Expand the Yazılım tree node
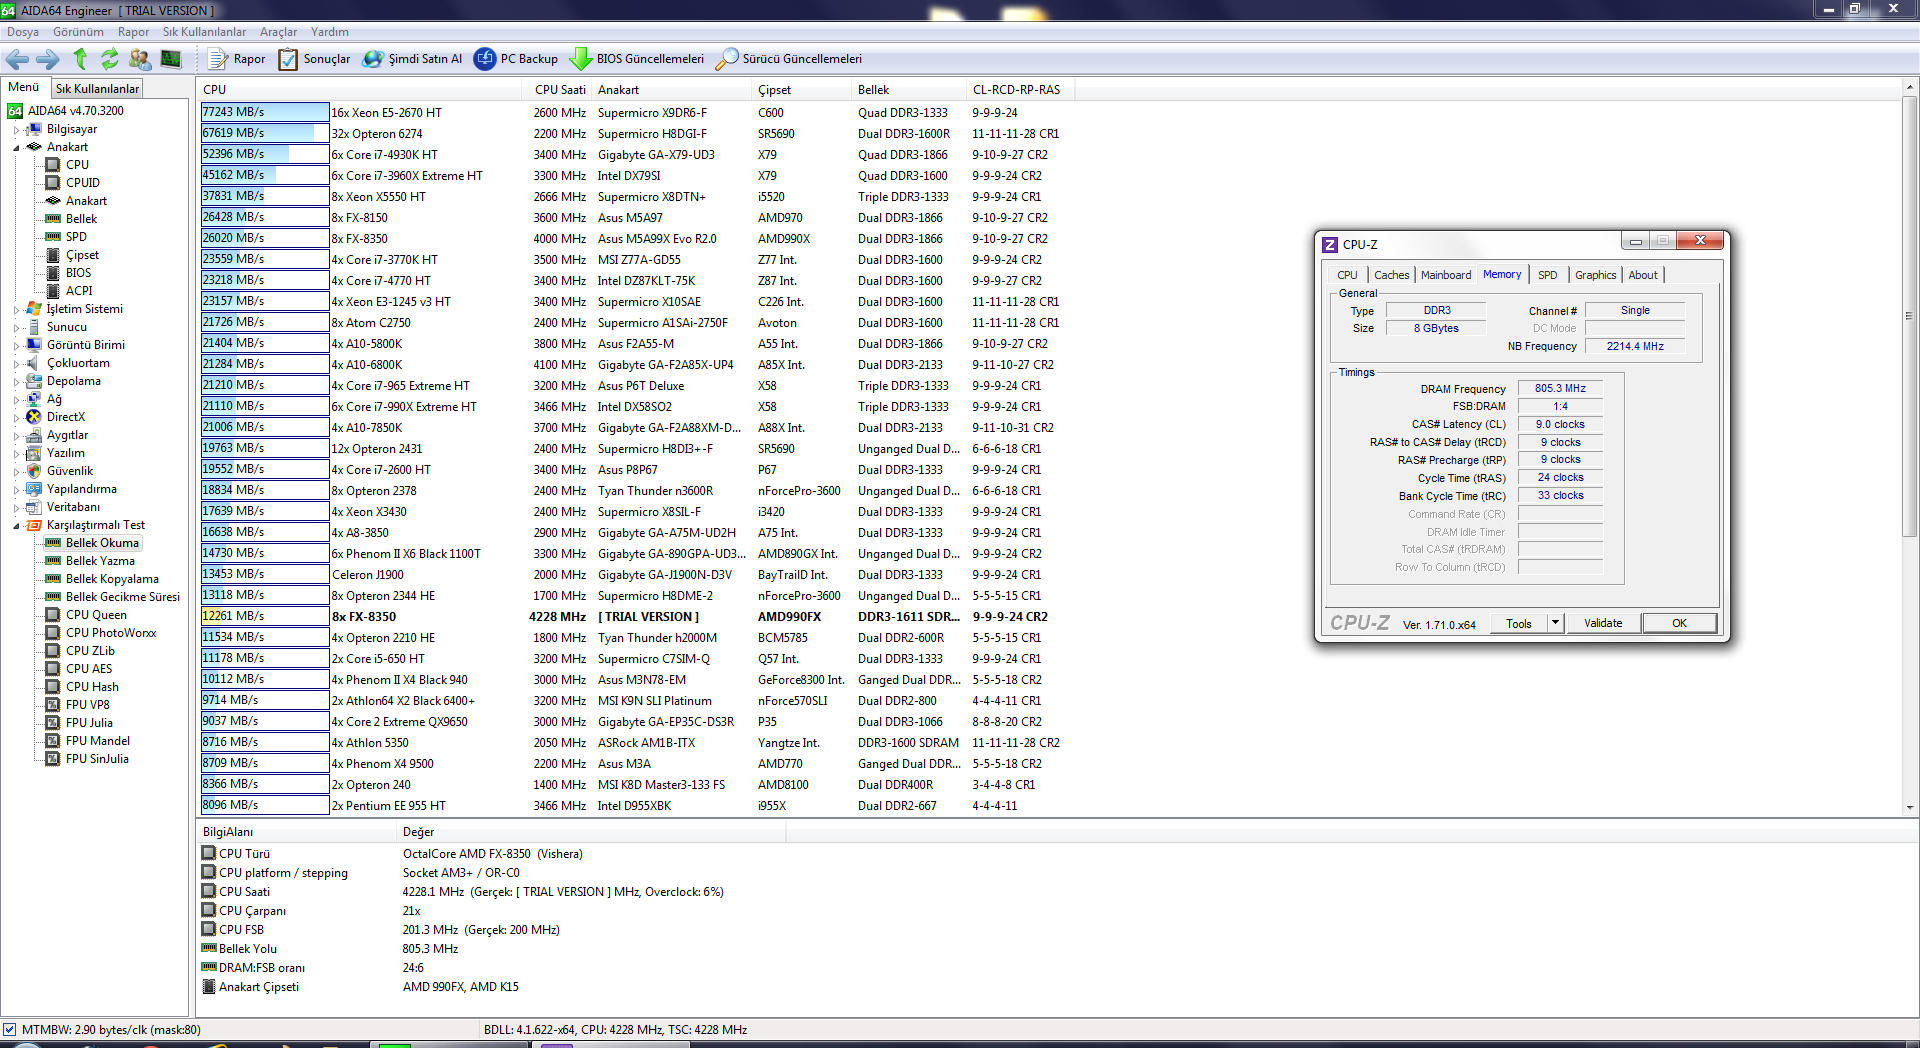The width and height of the screenshot is (1920, 1048). pos(16,454)
